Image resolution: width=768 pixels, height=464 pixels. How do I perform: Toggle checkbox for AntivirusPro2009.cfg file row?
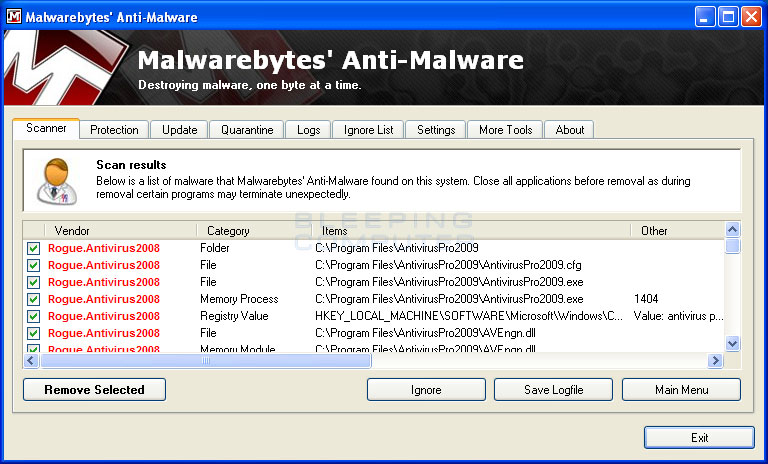click(x=33, y=266)
